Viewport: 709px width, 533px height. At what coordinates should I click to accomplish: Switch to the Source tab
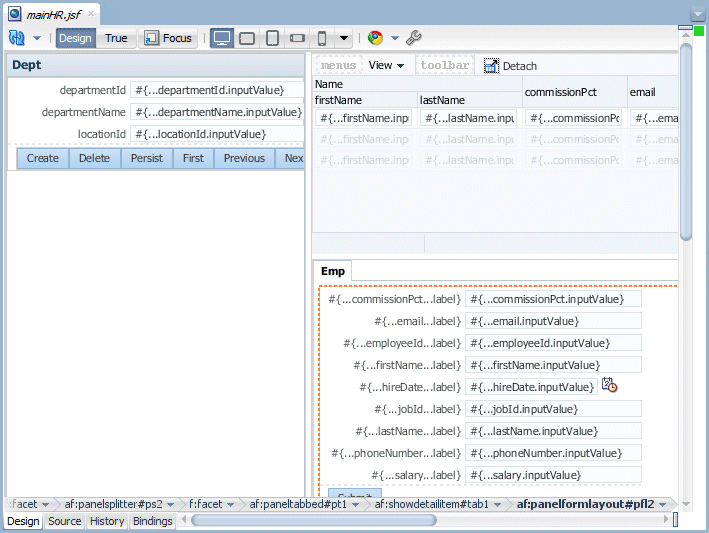pyautogui.click(x=65, y=521)
